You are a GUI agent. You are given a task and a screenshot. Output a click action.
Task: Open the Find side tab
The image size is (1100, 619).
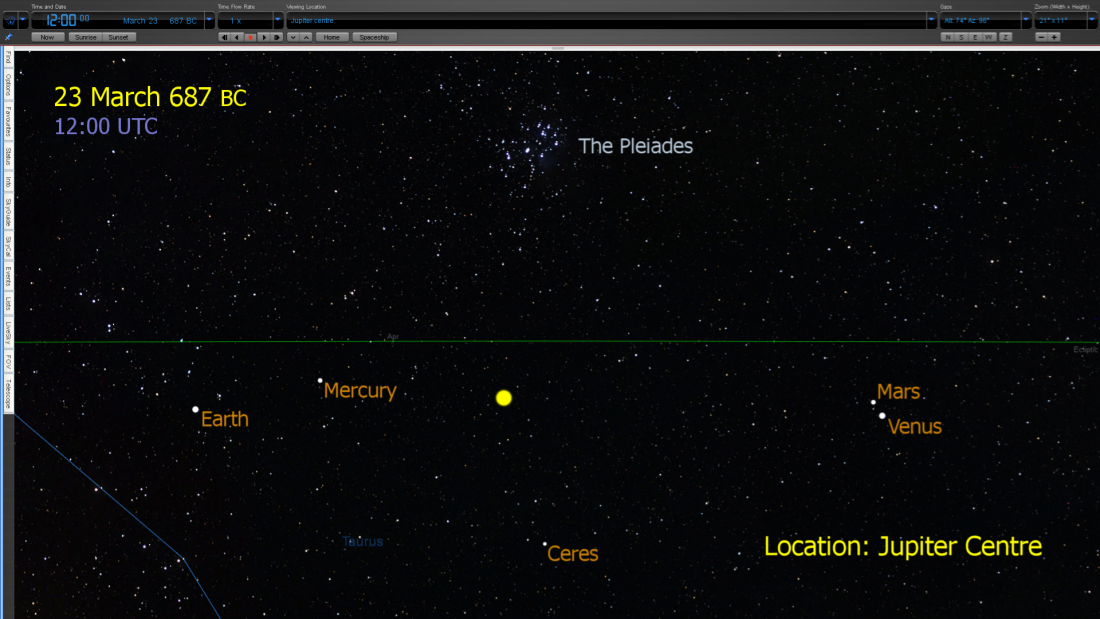(8, 58)
